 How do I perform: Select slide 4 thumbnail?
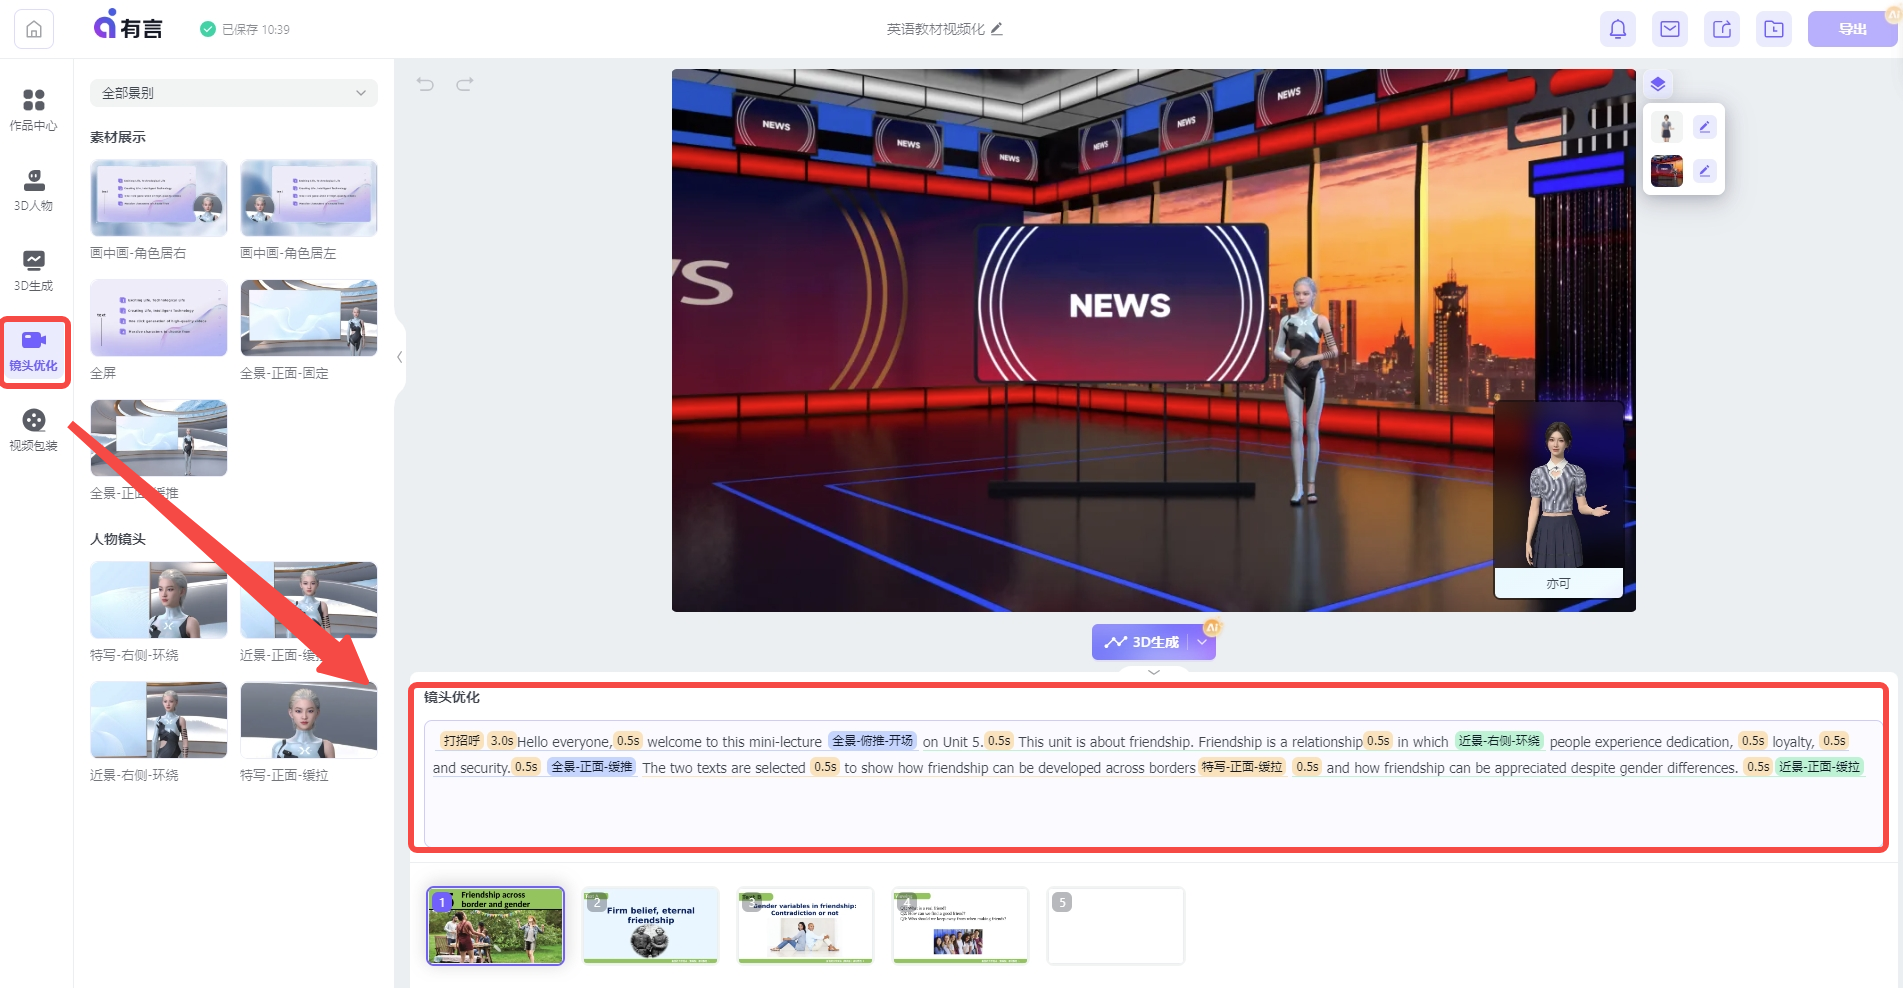pyautogui.click(x=960, y=926)
